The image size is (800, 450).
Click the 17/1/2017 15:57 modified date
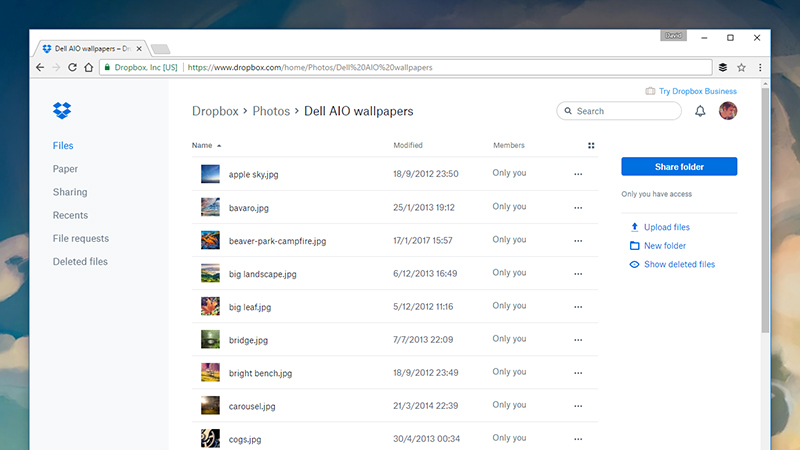[422, 240]
